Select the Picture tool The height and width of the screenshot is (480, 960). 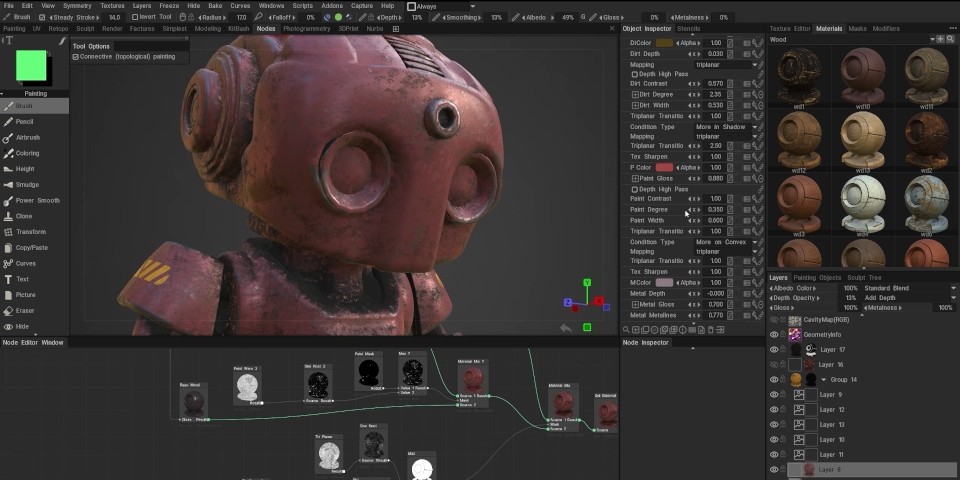pyautogui.click(x=34, y=295)
